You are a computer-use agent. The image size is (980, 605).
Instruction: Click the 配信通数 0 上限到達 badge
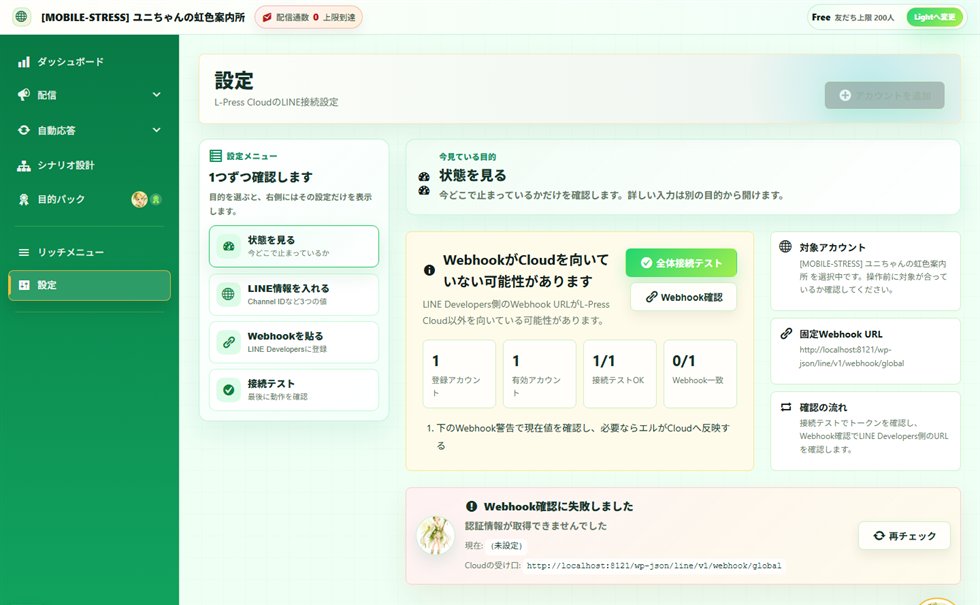pyautogui.click(x=308, y=18)
